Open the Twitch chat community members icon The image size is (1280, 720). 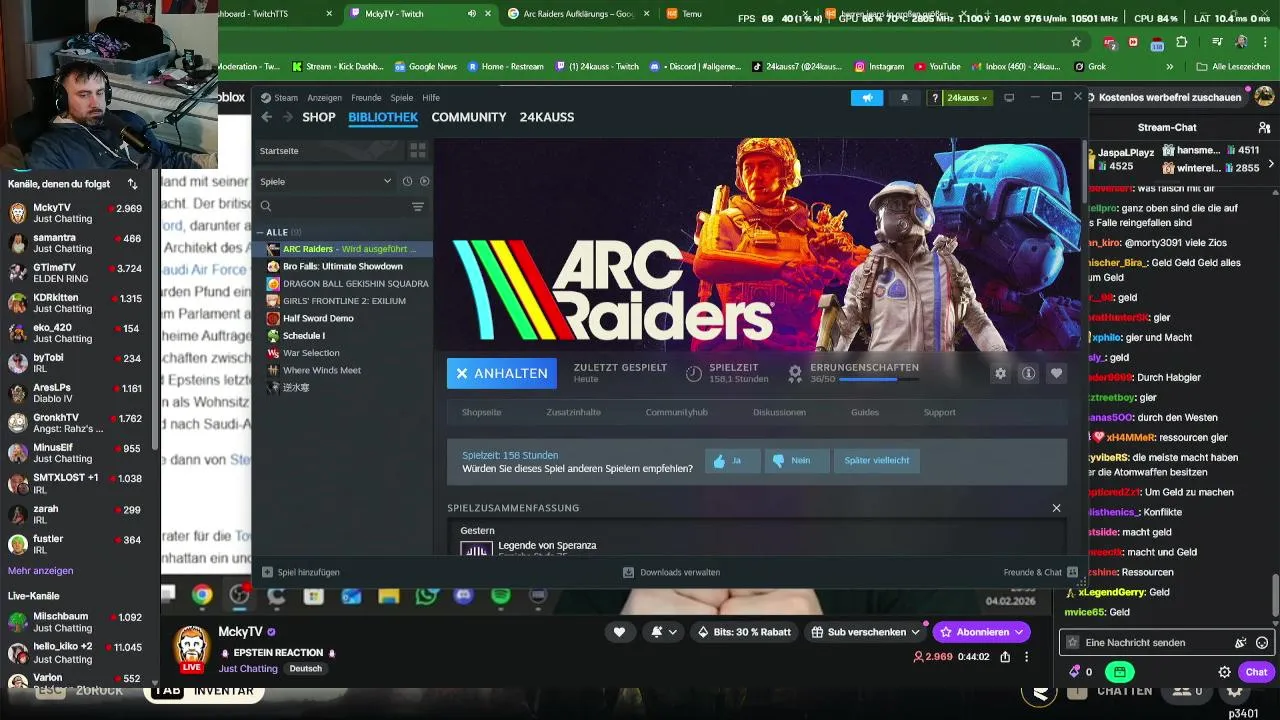1265,127
